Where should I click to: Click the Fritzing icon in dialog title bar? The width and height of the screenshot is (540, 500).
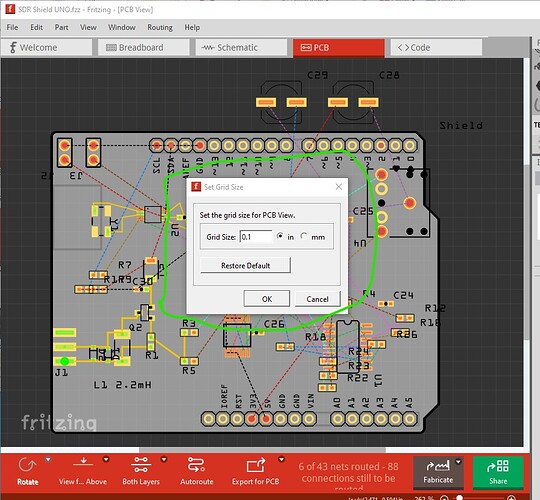click(x=196, y=187)
